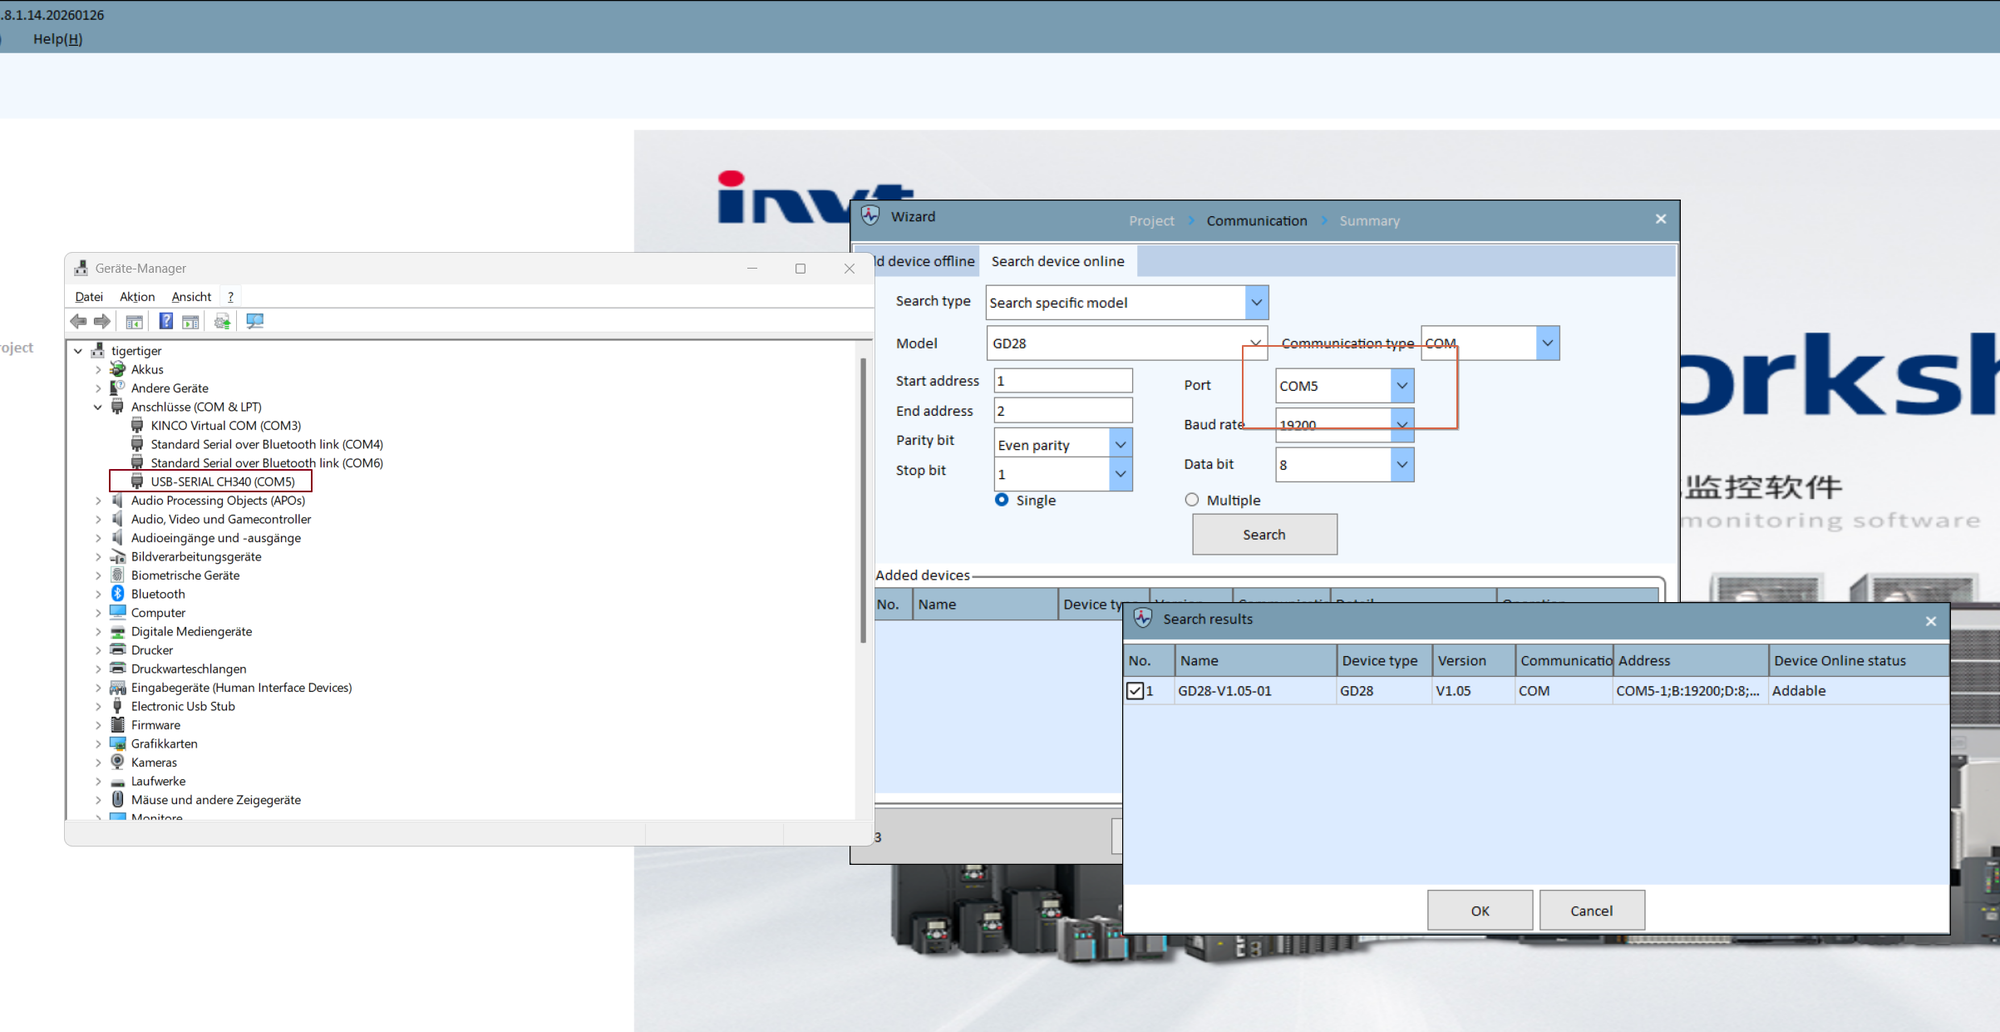The width and height of the screenshot is (2000, 1032).
Task: Click inside the End address input field
Action: 1062,410
